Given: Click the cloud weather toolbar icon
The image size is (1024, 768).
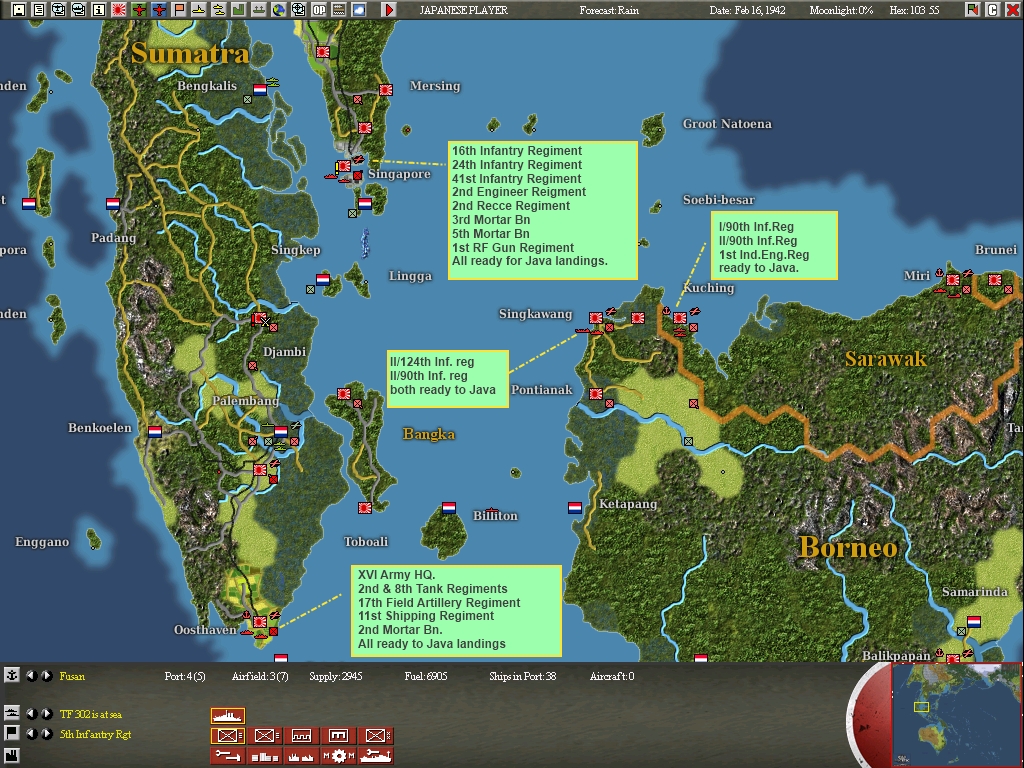Looking at the screenshot, I should [359, 9].
